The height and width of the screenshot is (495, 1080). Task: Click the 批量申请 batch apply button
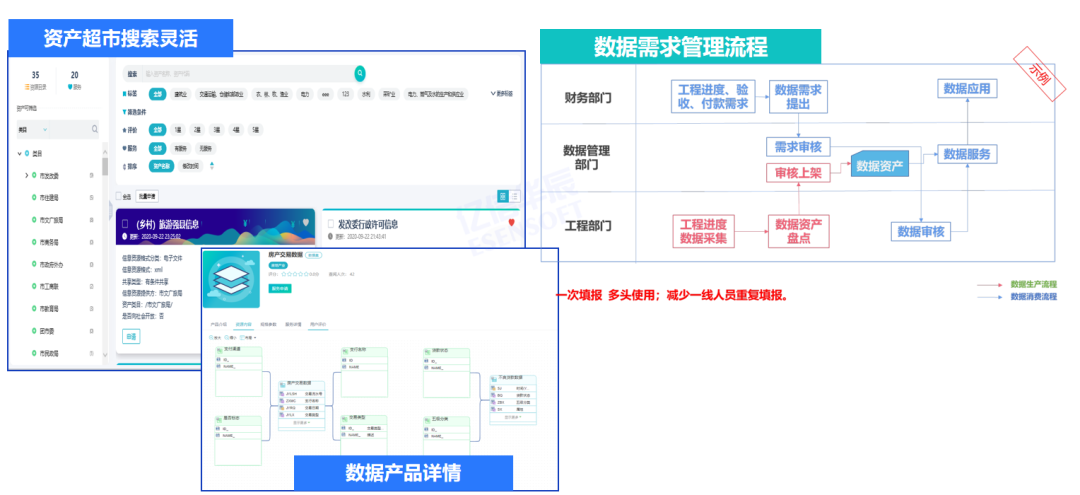tap(146, 196)
